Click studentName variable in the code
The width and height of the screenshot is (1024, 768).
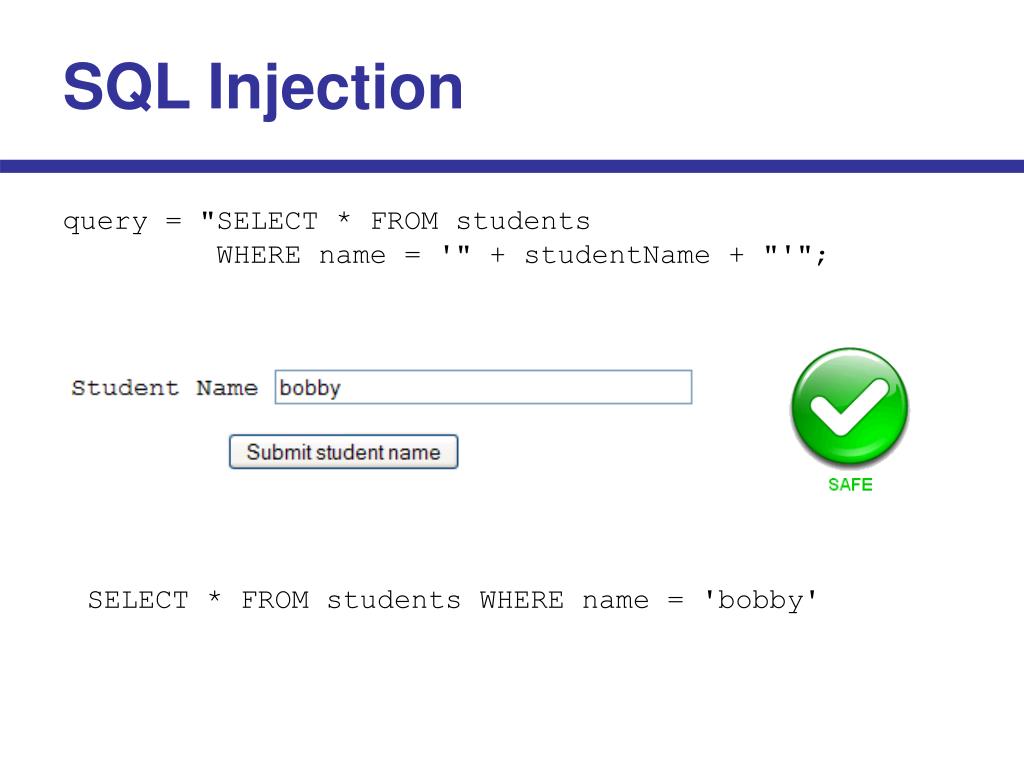click(617, 255)
